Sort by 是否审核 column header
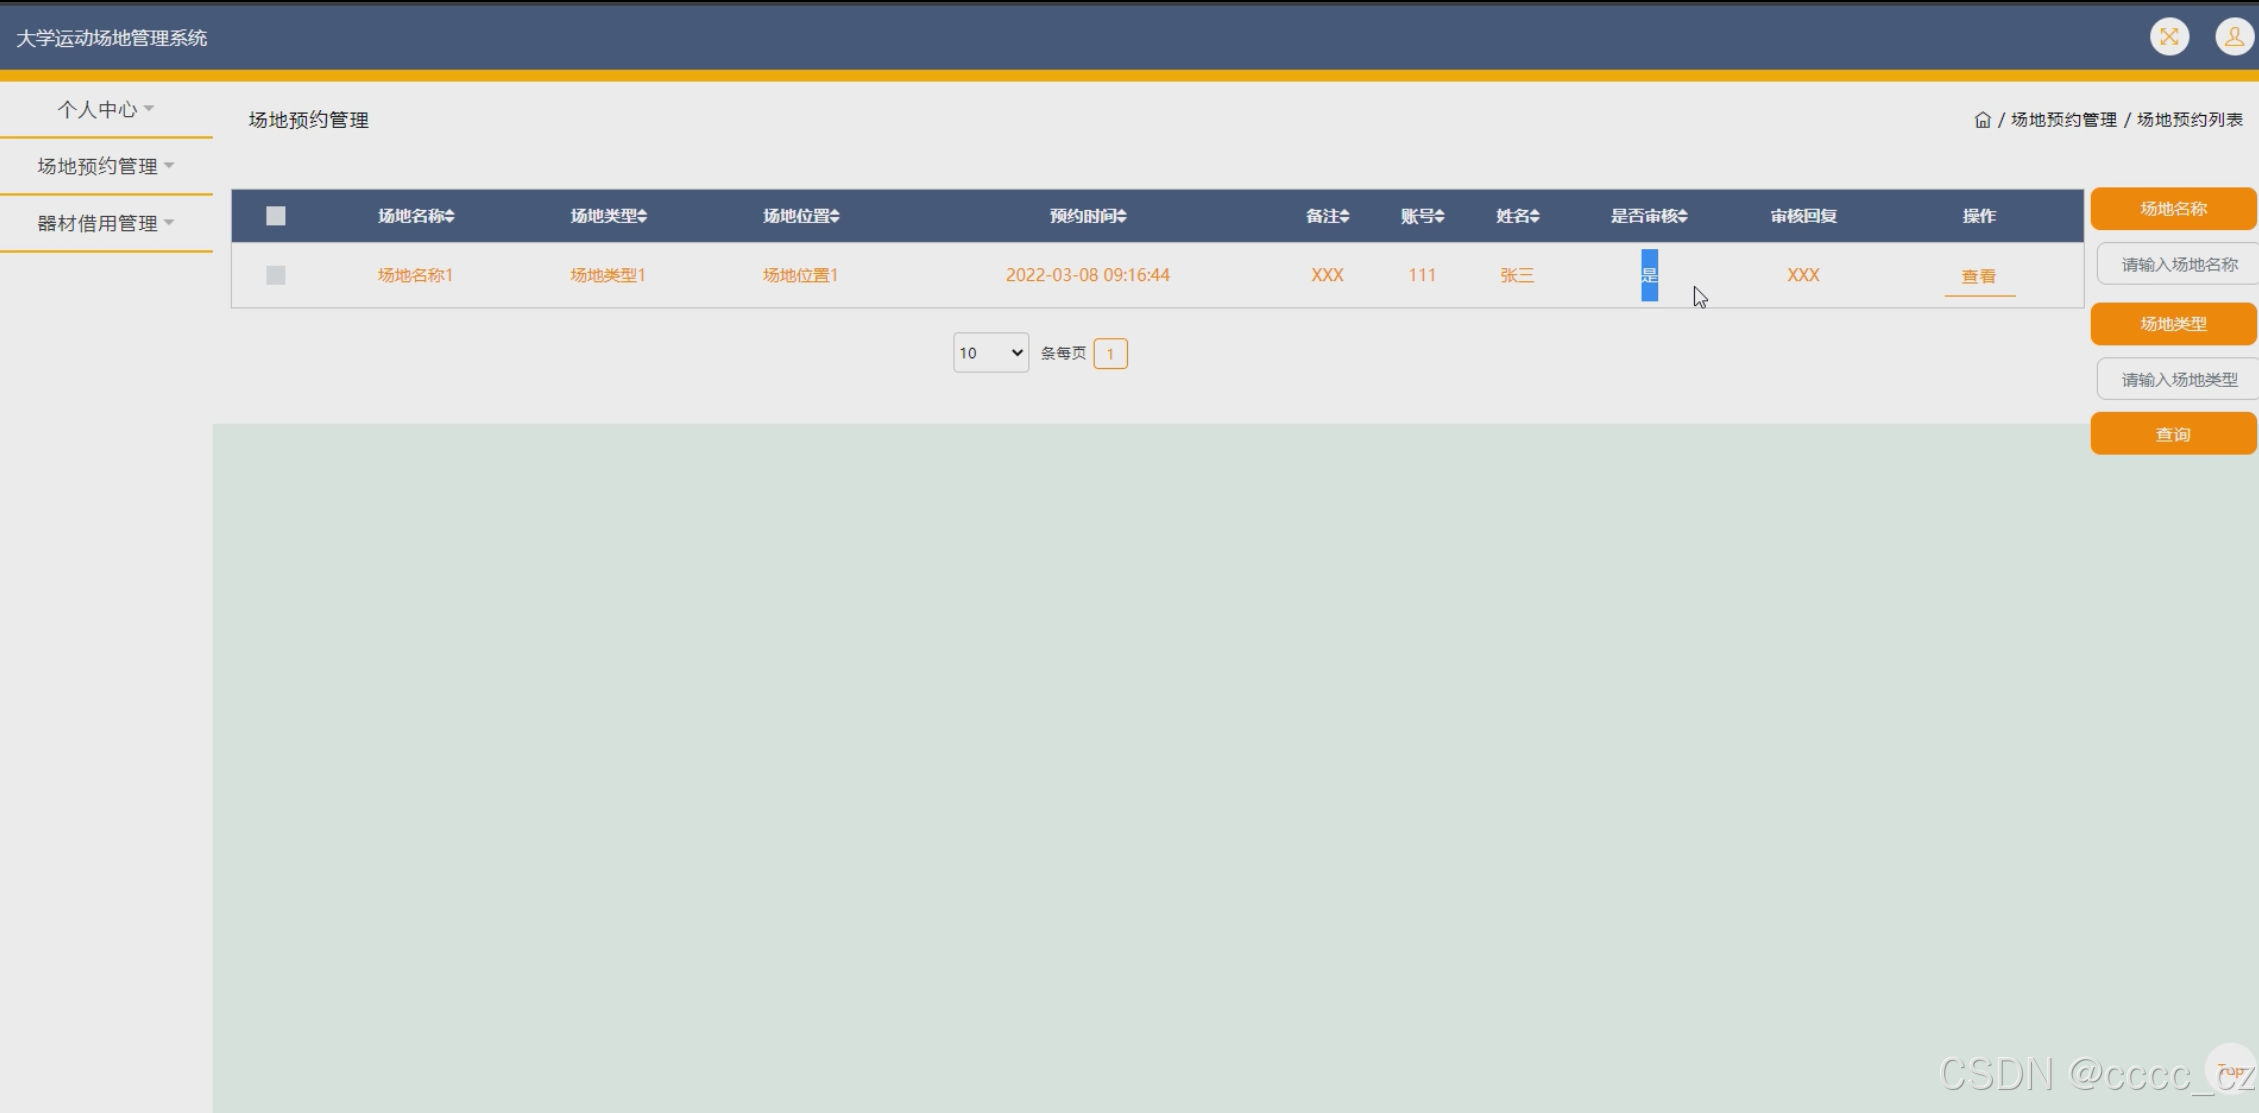 click(1648, 216)
